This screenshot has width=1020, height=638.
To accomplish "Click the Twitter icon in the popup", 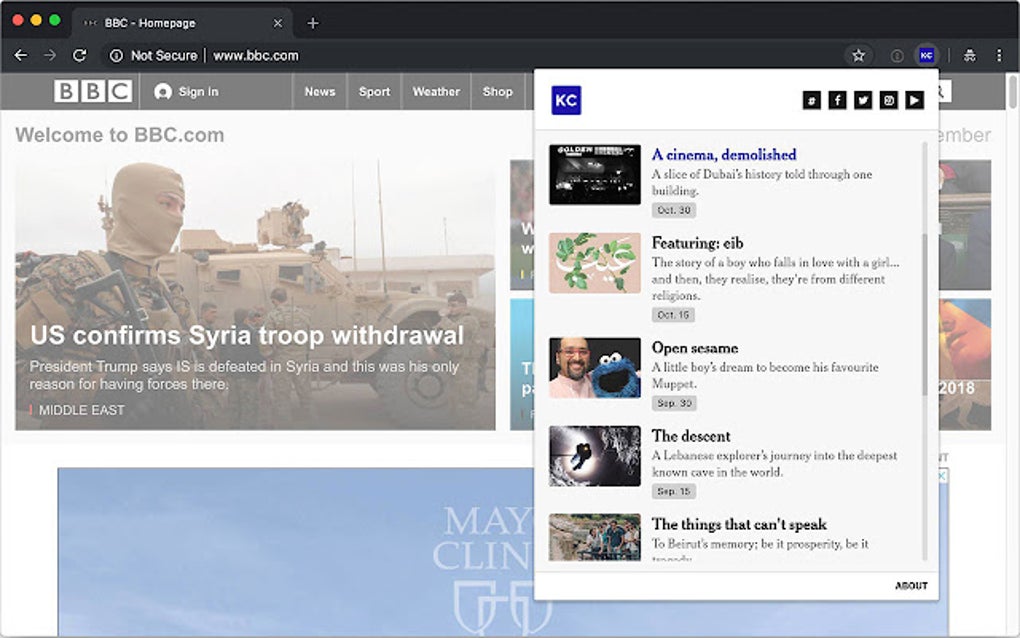I will point(862,100).
